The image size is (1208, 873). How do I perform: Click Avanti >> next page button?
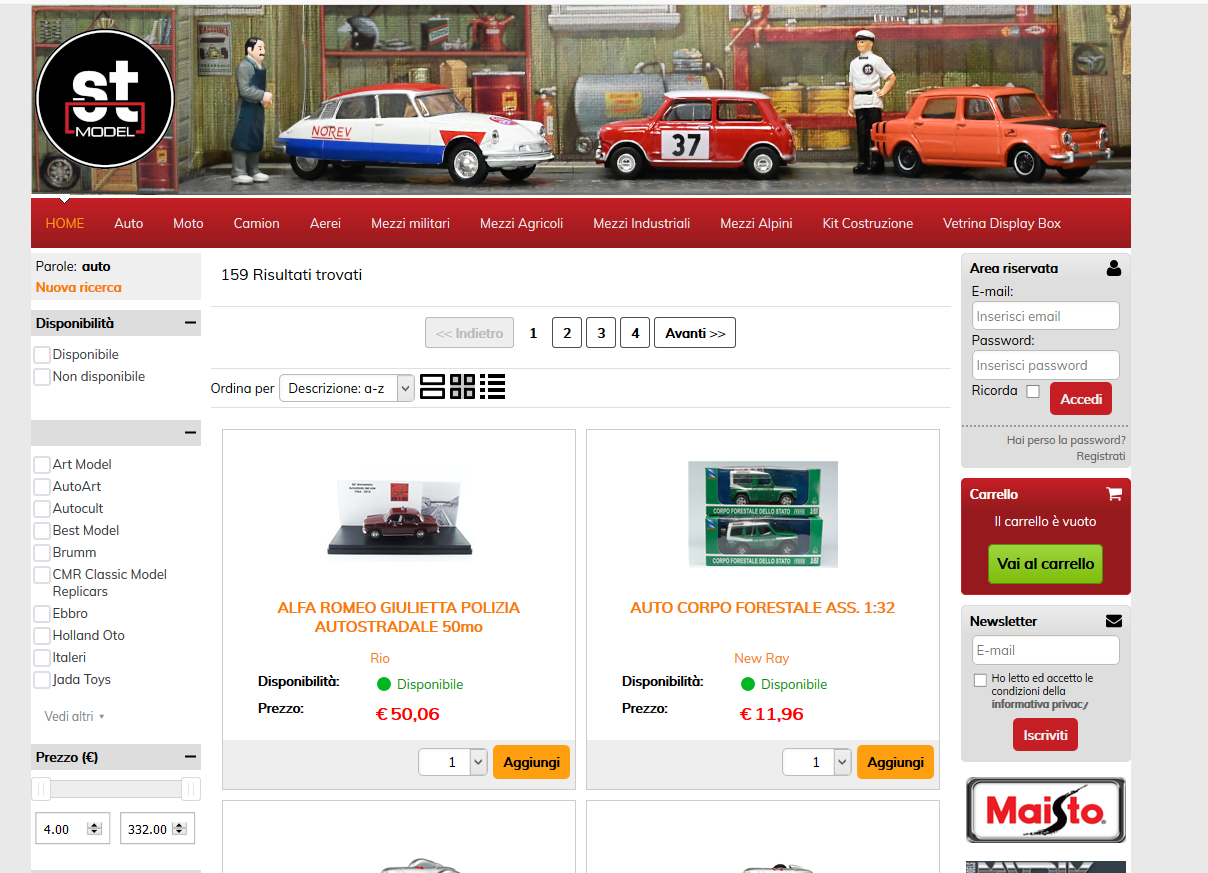tap(695, 333)
